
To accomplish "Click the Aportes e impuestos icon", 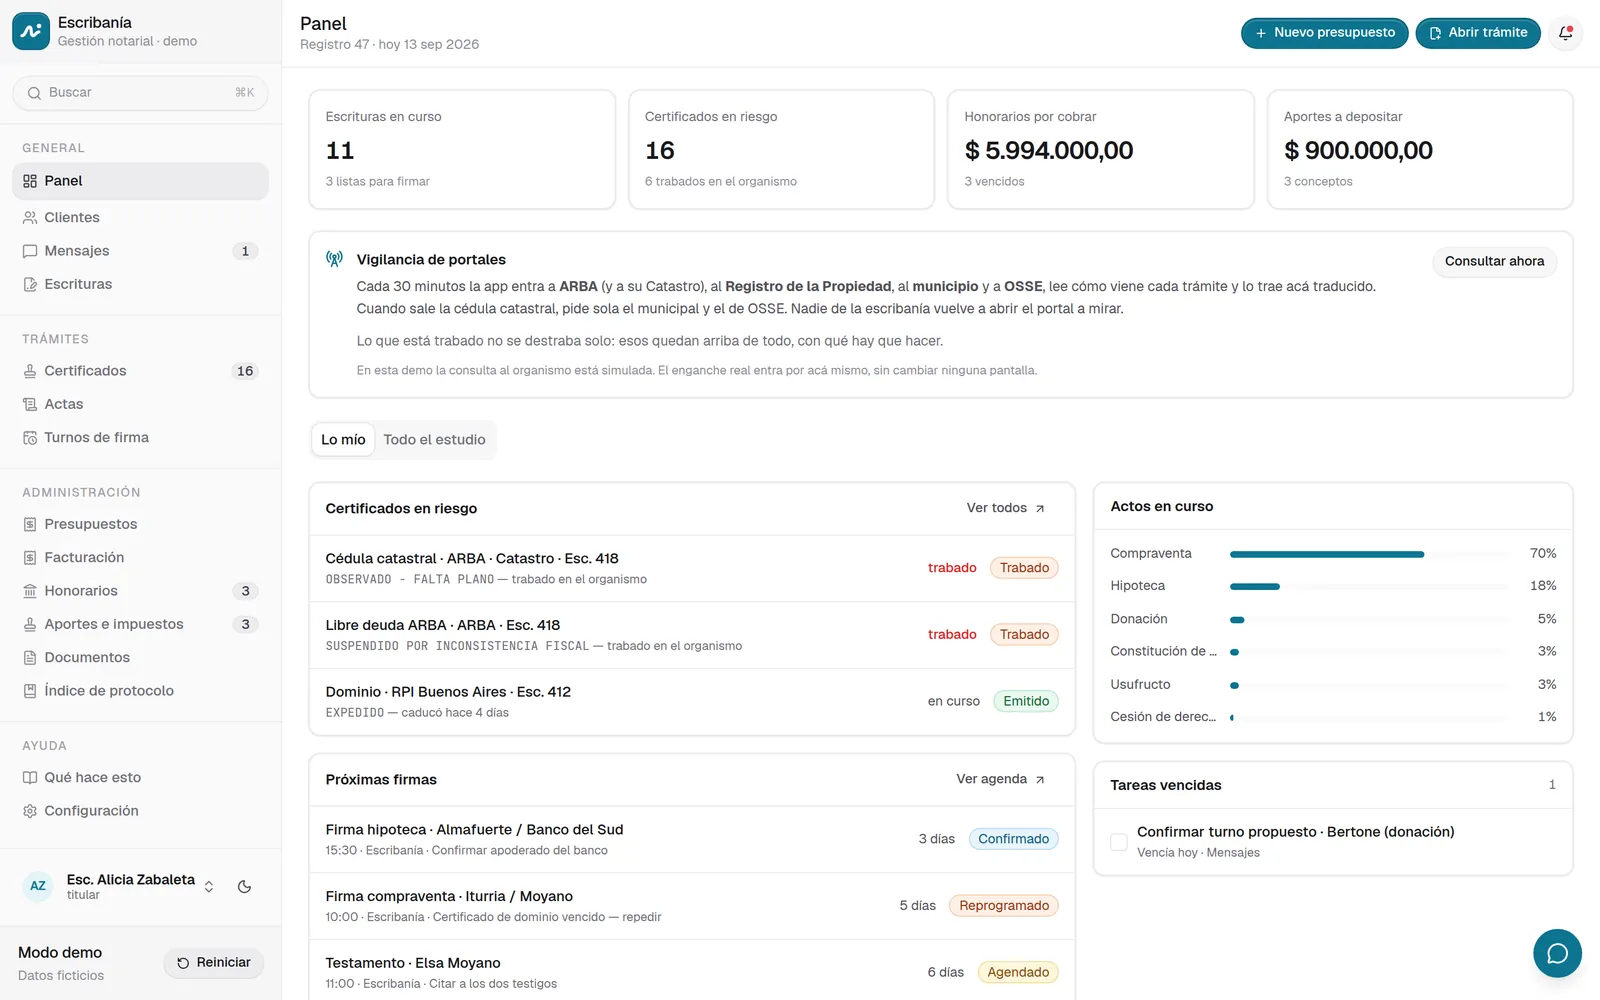I will pyautogui.click(x=30, y=624).
